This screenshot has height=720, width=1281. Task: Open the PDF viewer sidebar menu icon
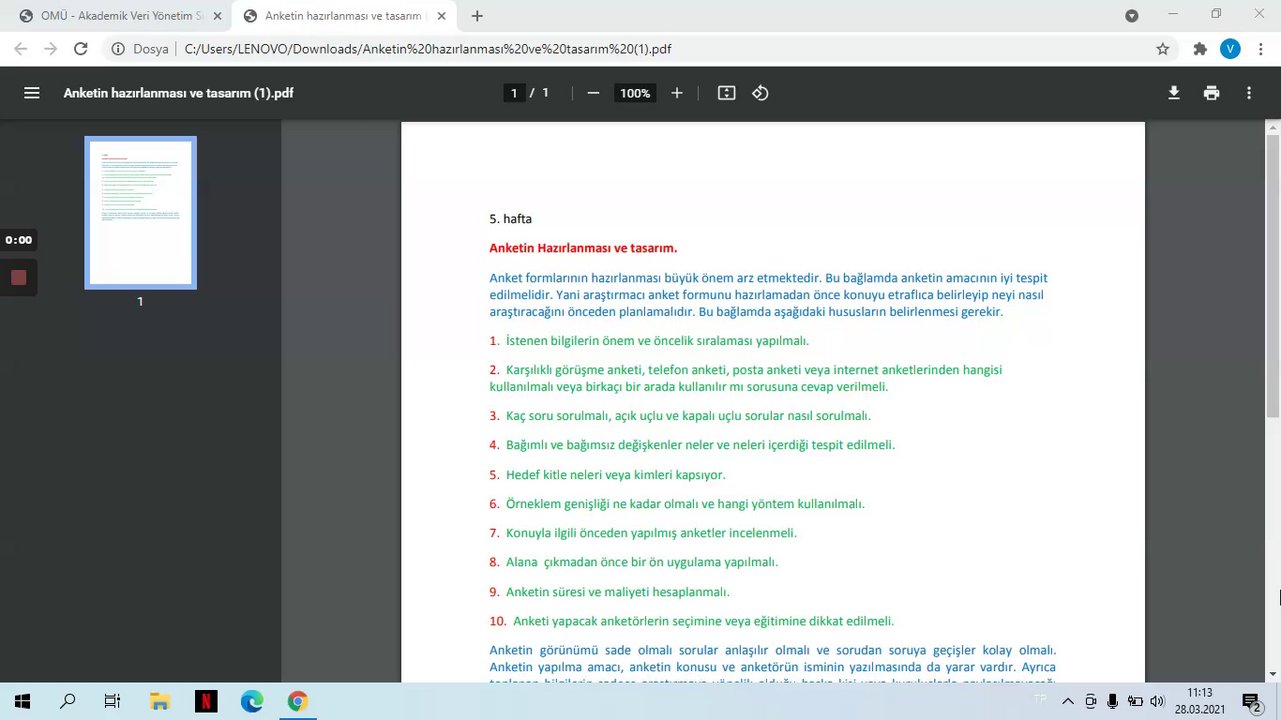click(x=32, y=93)
